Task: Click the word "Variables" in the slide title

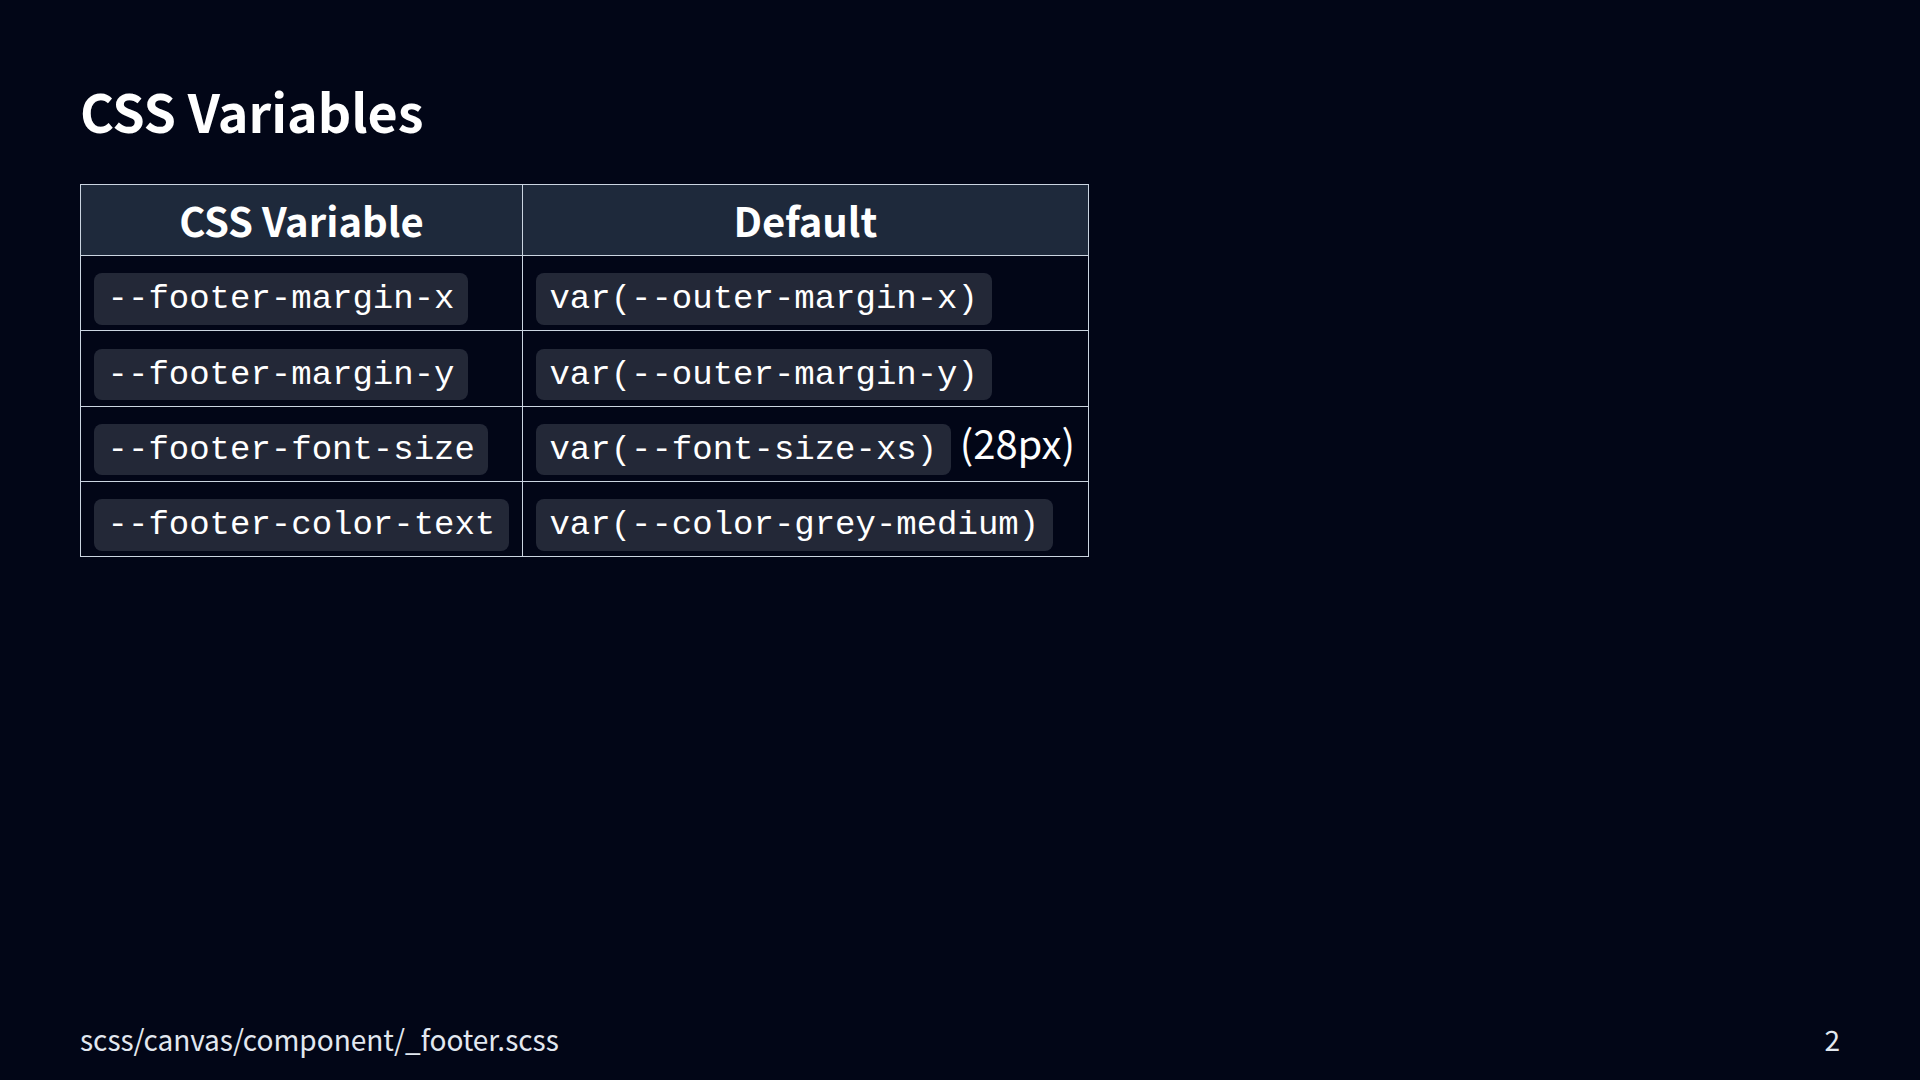Action: pos(305,114)
